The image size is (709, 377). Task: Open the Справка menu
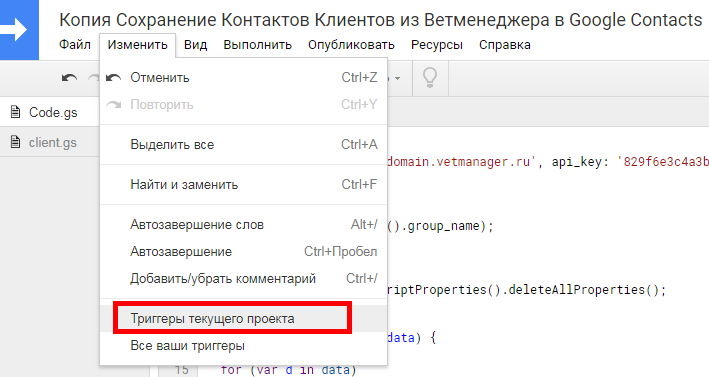505,45
